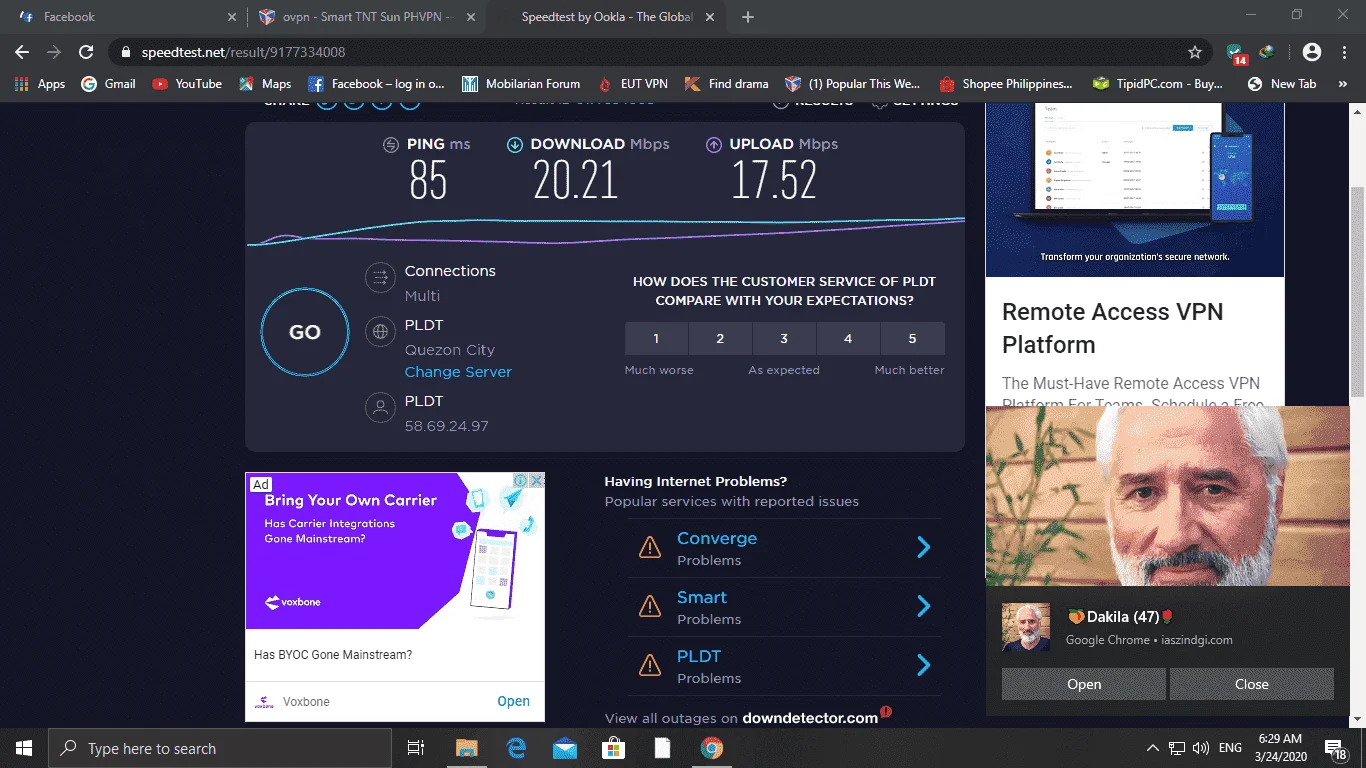The image size is (1366, 768).
Task: Click the Connections multi icon
Action: [380, 277]
